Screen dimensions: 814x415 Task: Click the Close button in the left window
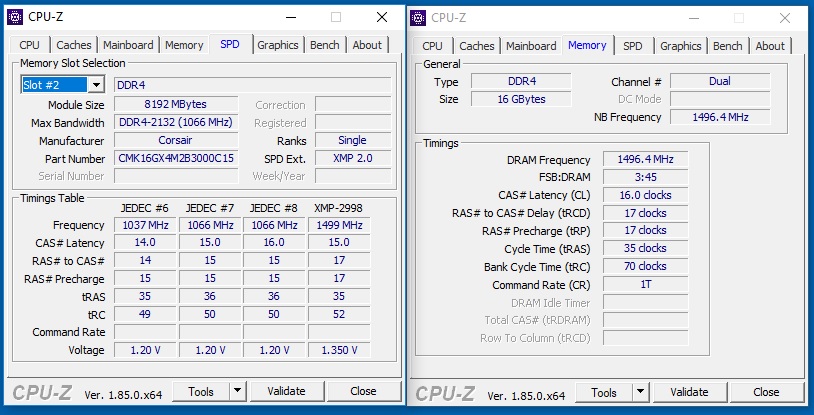363,391
